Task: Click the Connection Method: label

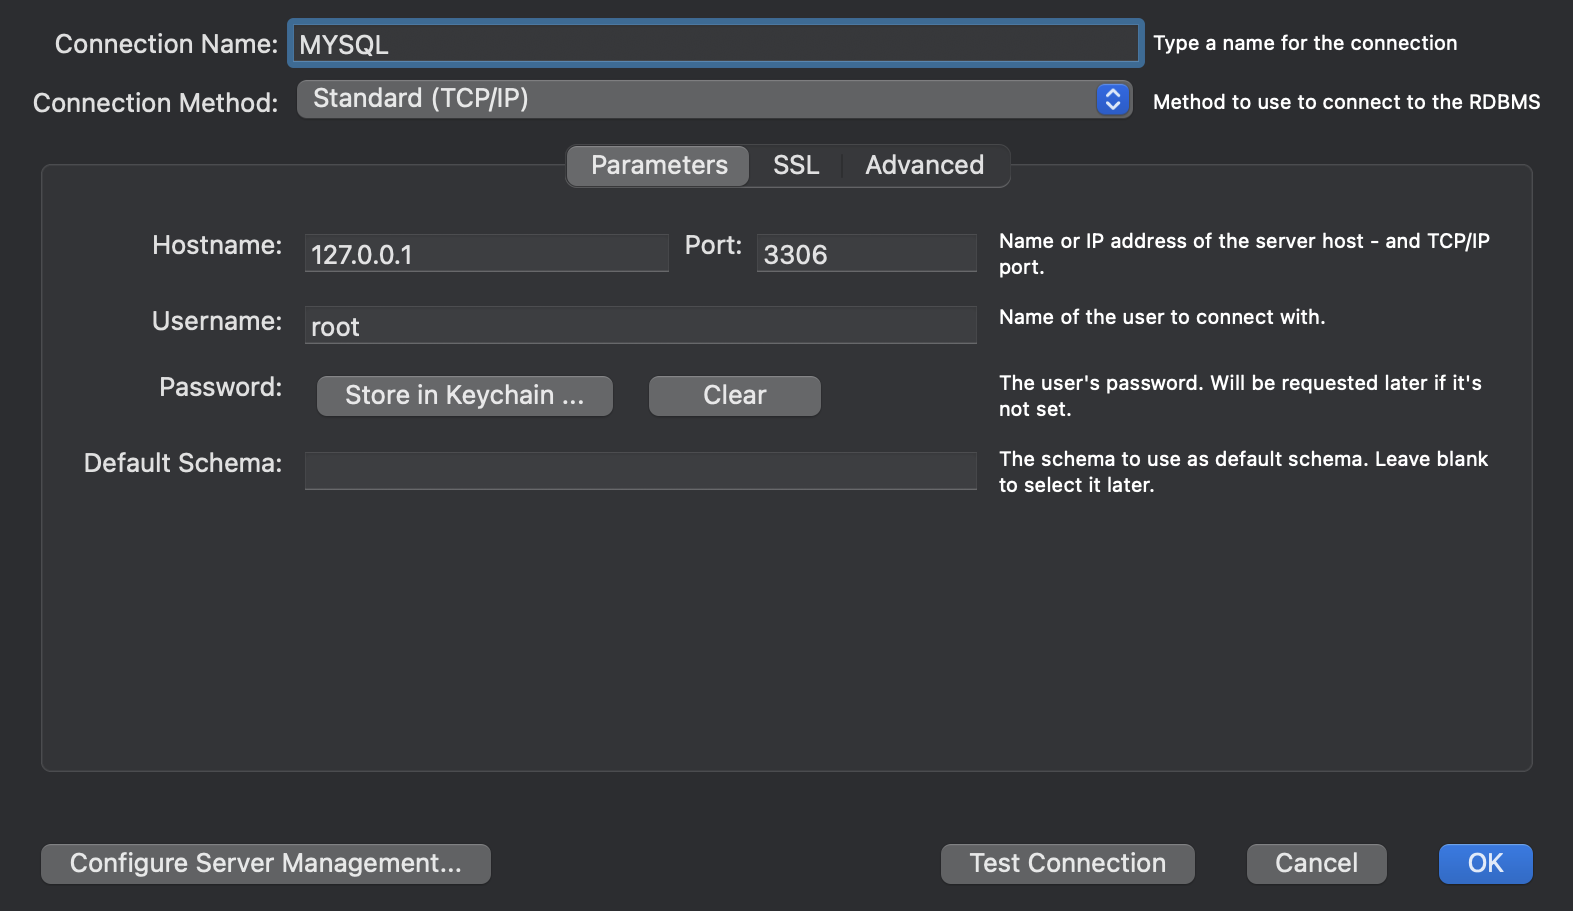Action: [156, 103]
